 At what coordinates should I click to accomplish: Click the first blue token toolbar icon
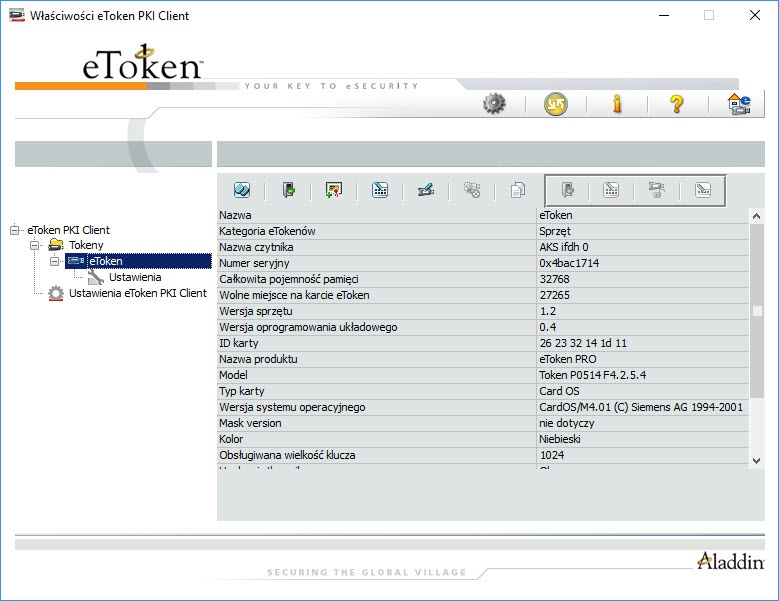[242, 190]
